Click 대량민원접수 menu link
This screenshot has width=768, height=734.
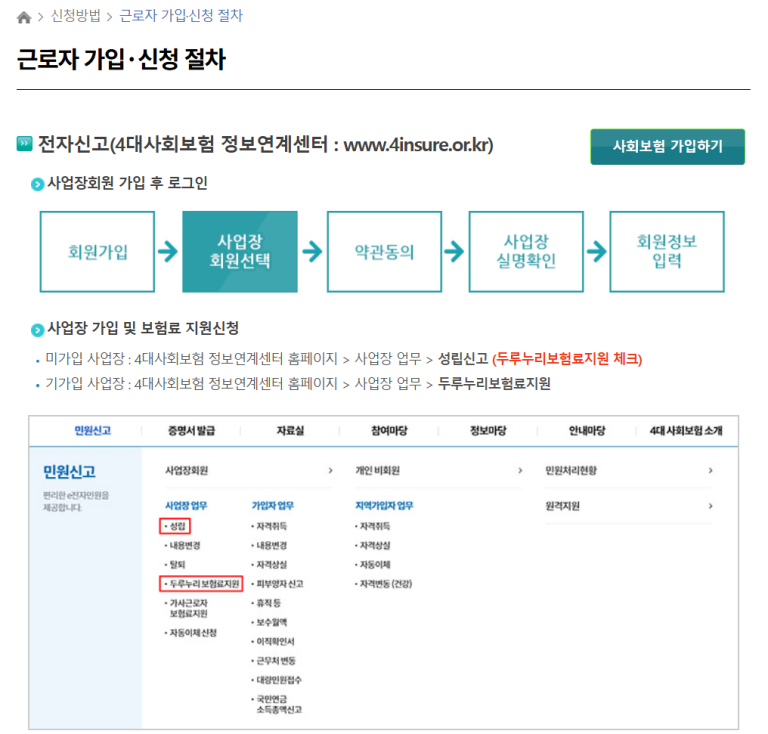tap(277, 680)
